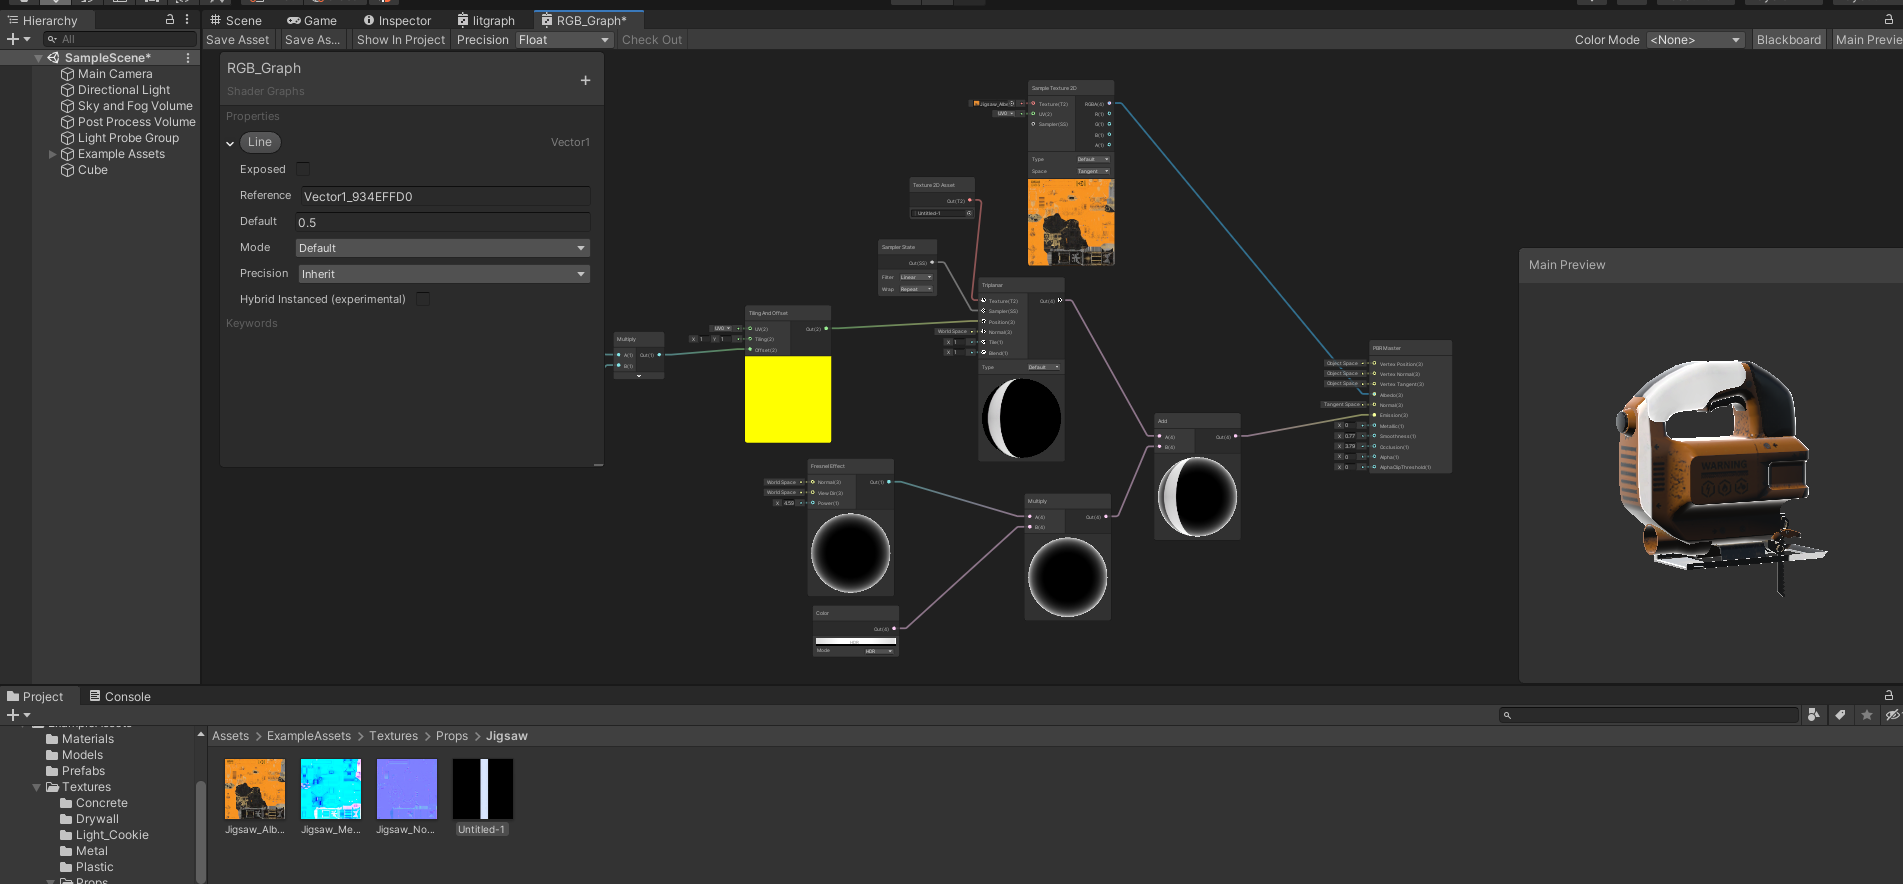Click the favorites star icon in Project

pos(1866,714)
